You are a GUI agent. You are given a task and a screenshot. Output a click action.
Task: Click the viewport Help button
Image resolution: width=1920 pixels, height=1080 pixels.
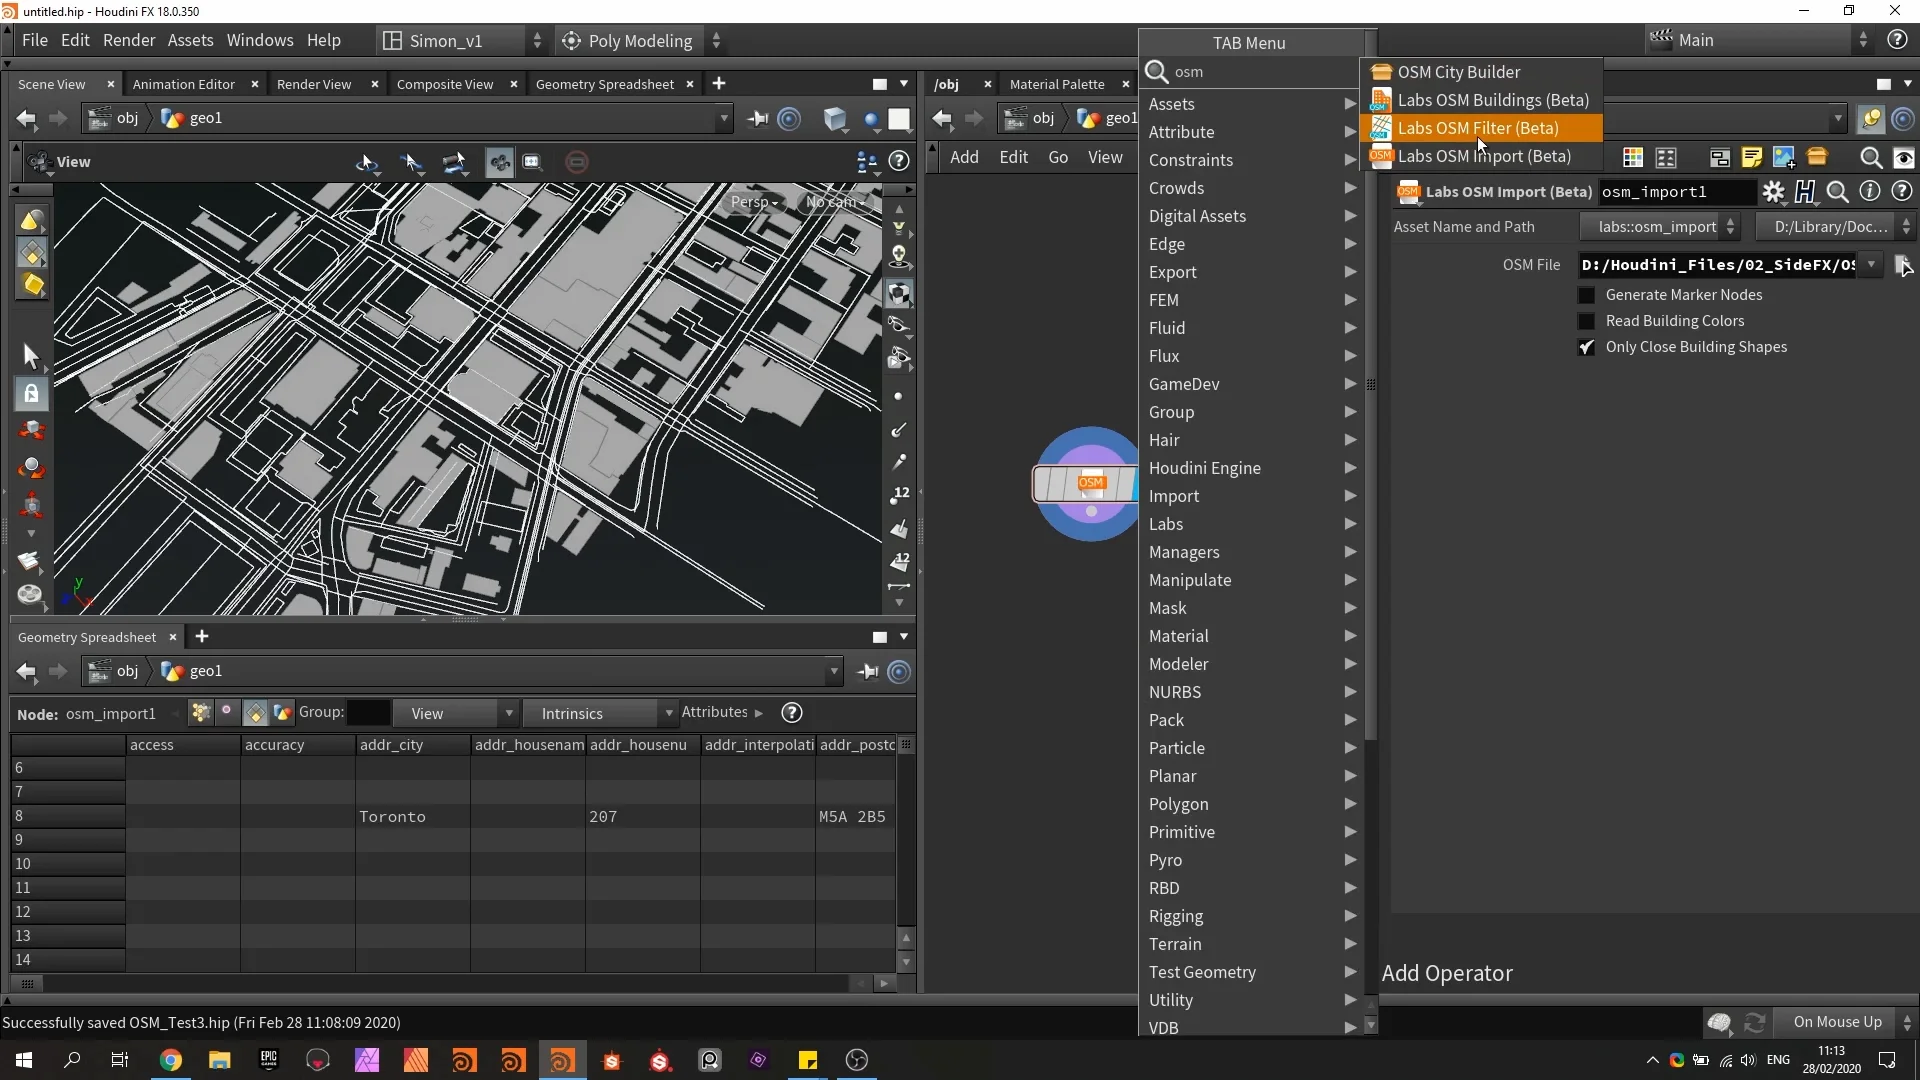pos(898,162)
